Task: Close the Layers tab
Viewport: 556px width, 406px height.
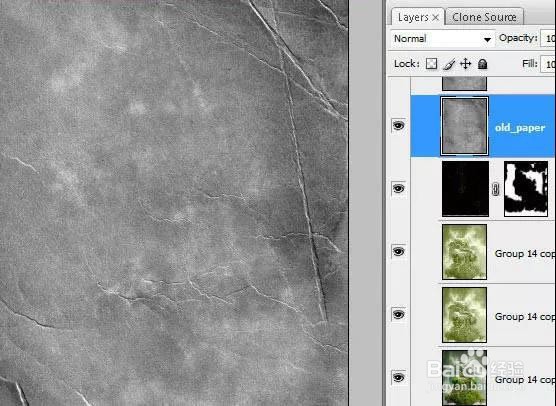Action: coord(436,17)
